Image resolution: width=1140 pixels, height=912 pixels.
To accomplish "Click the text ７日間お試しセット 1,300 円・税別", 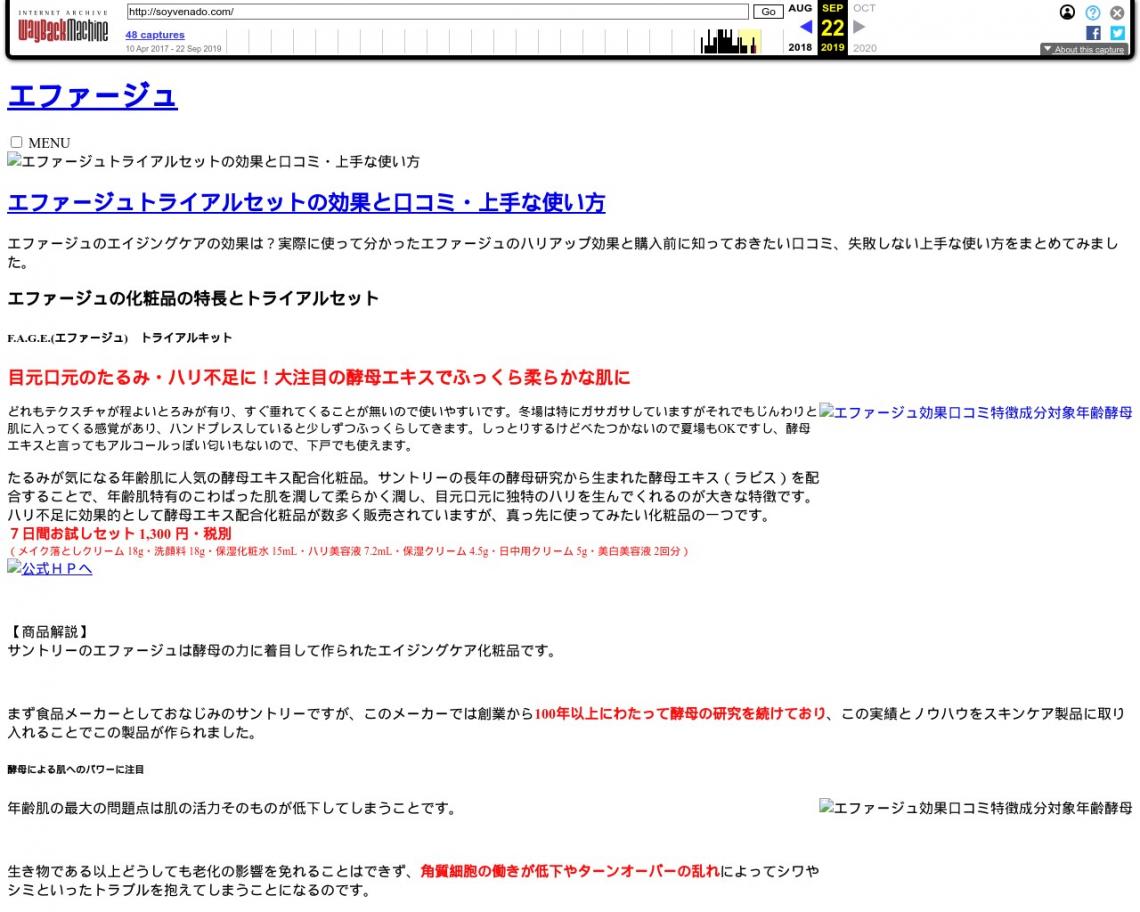I will 119,534.
